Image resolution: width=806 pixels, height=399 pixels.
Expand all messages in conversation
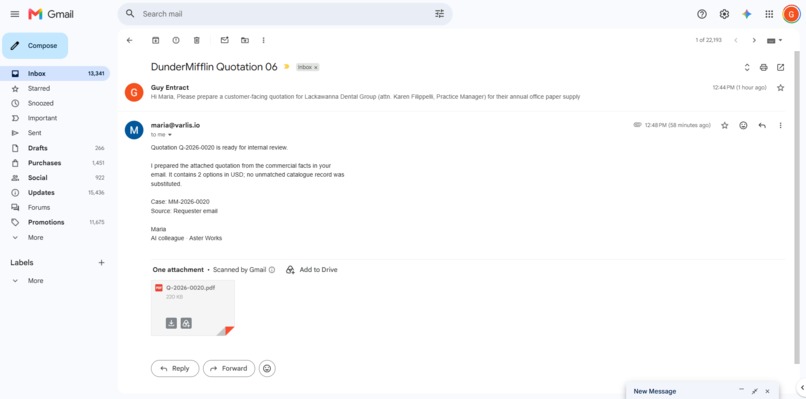(747, 67)
